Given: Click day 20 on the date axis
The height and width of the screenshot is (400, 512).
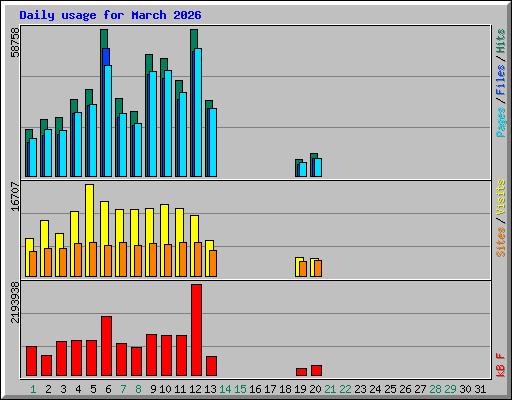Looking at the screenshot, I should click(x=315, y=389).
